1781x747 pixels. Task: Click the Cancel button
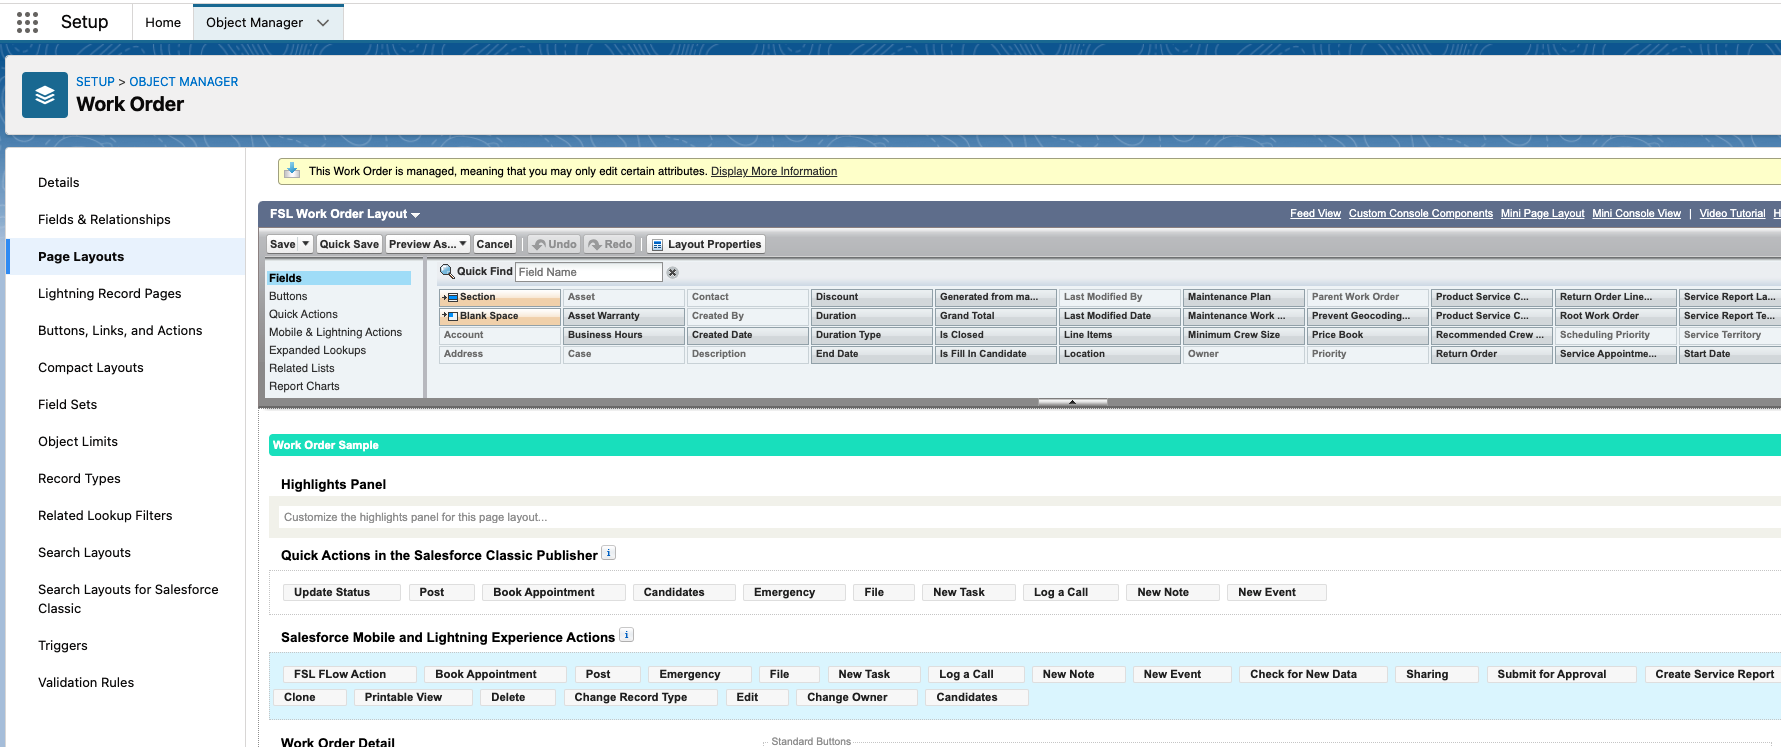[494, 244]
